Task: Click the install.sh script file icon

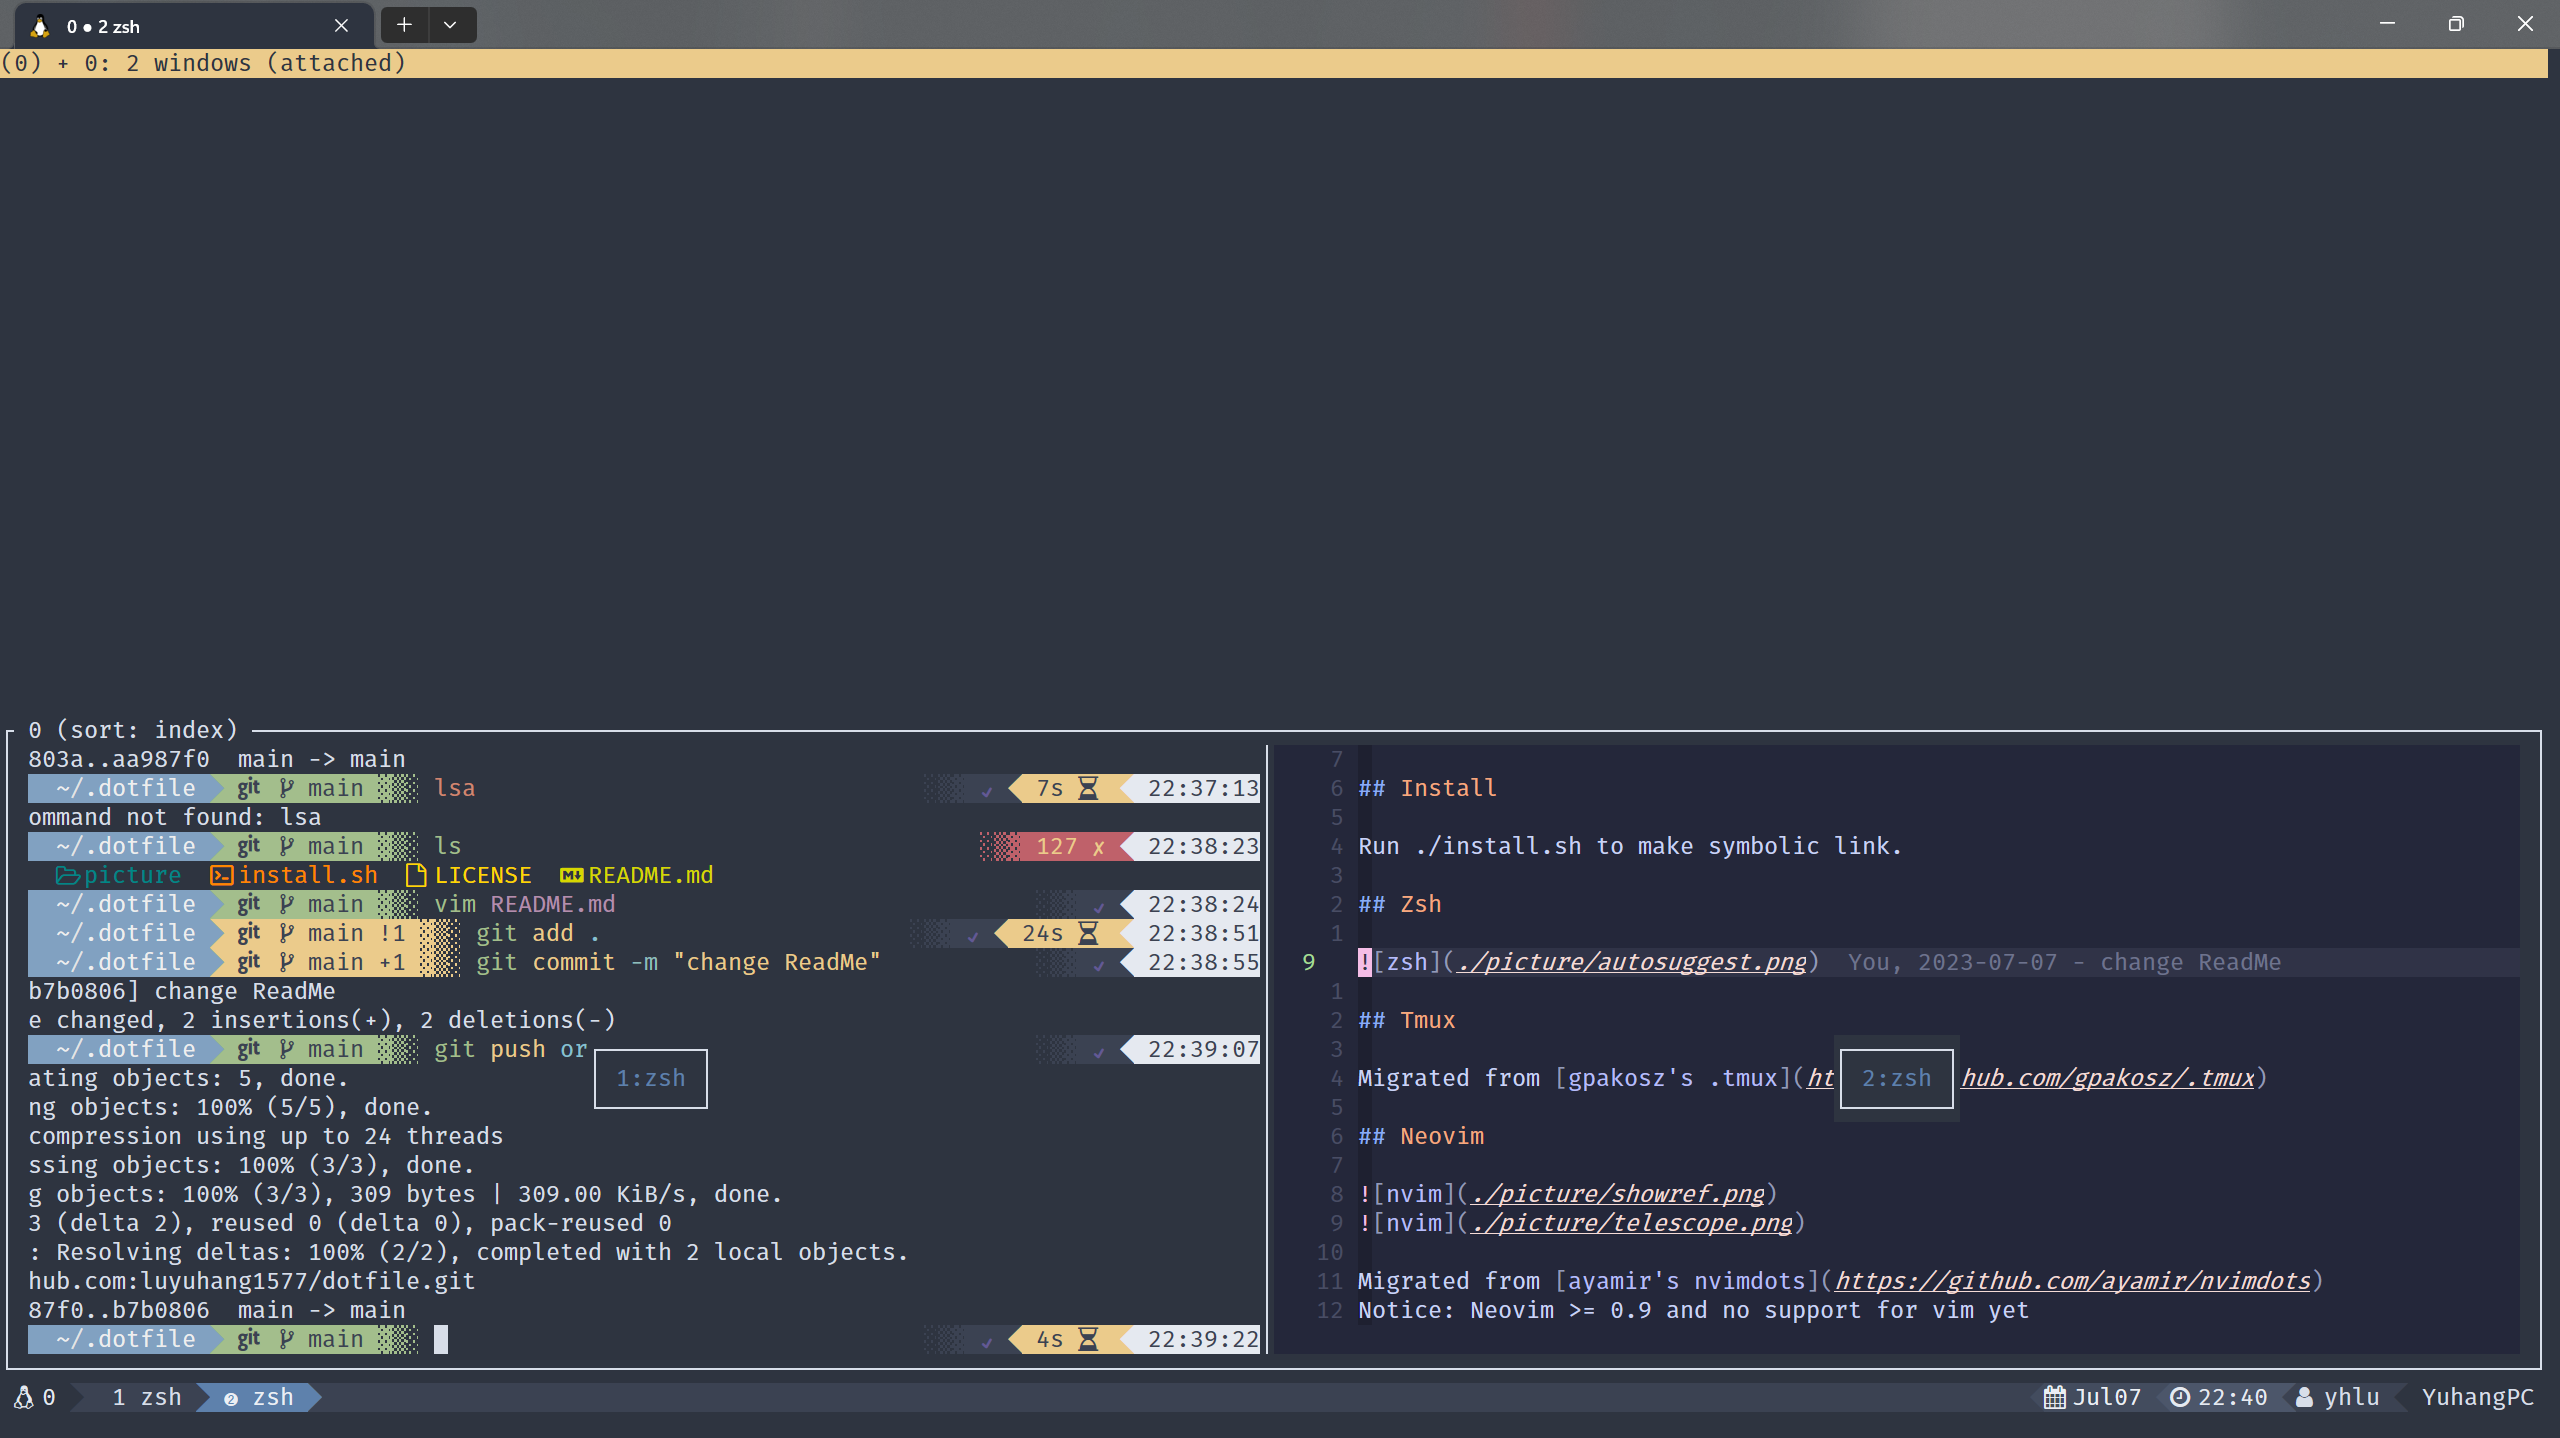Action: point(221,876)
